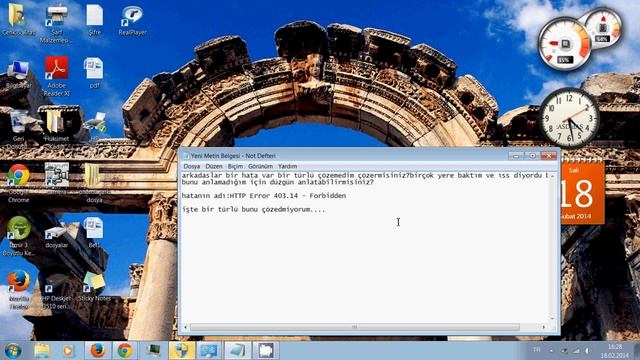
Task: Open the Düzen menu in Notepad
Action: (x=214, y=167)
